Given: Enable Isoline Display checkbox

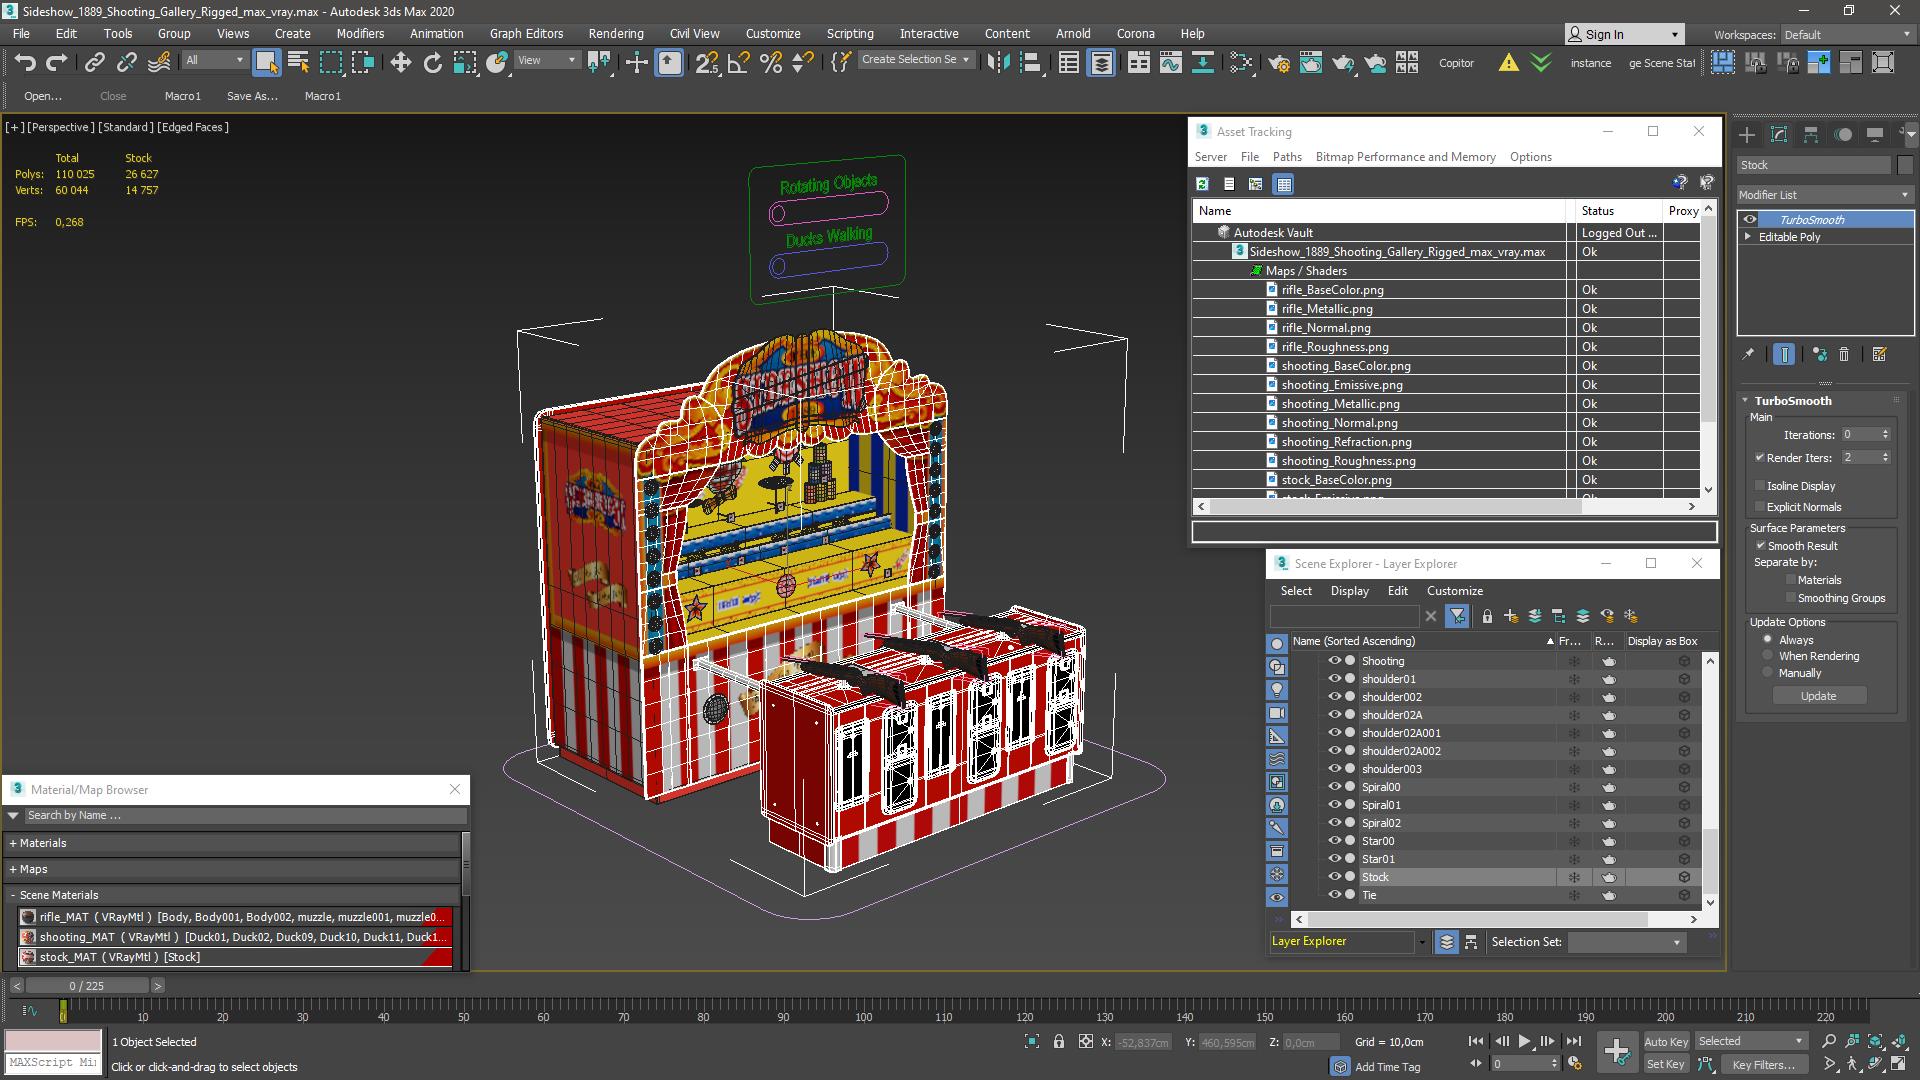Looking at the screenshot, I should click(1760, 486).
